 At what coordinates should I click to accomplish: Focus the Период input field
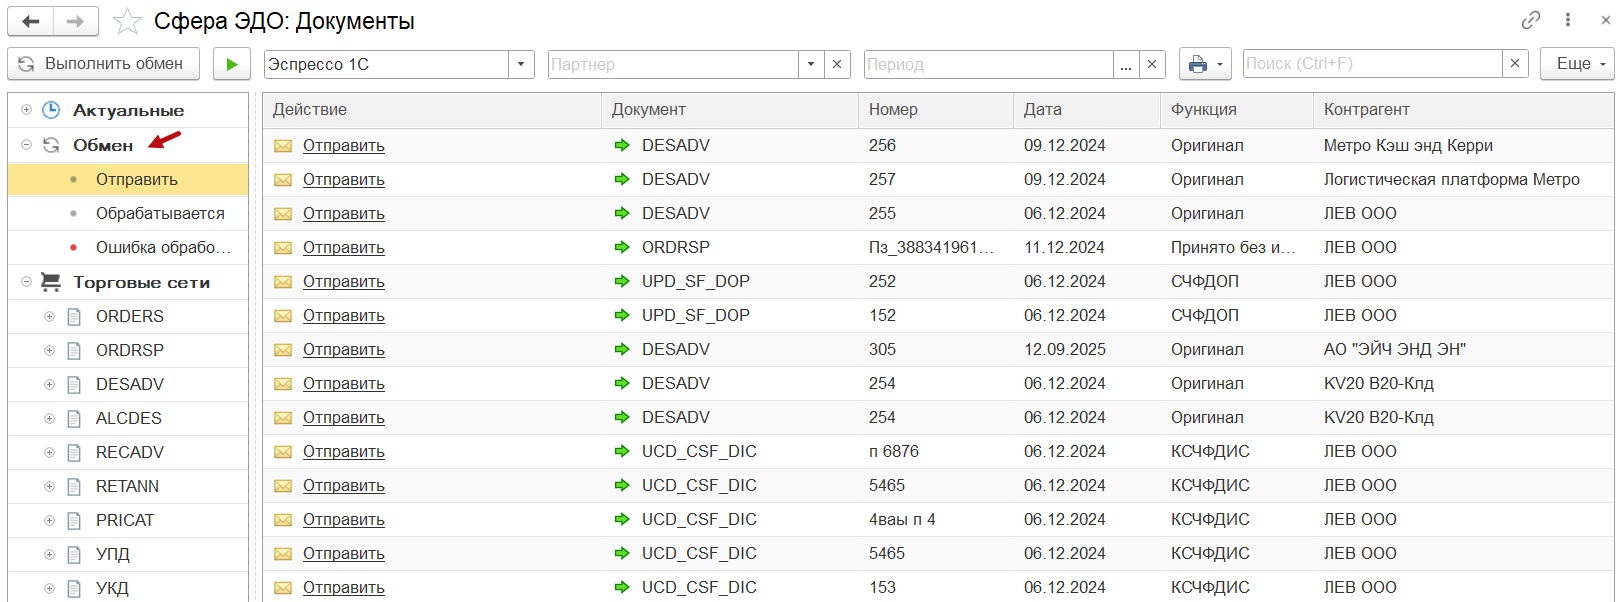coord(989,64)
